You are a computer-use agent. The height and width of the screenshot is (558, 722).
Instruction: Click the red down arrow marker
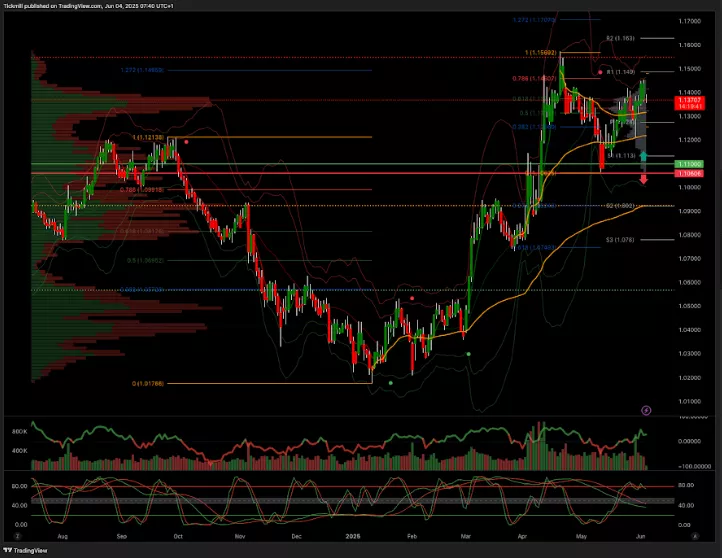[643, 179]
